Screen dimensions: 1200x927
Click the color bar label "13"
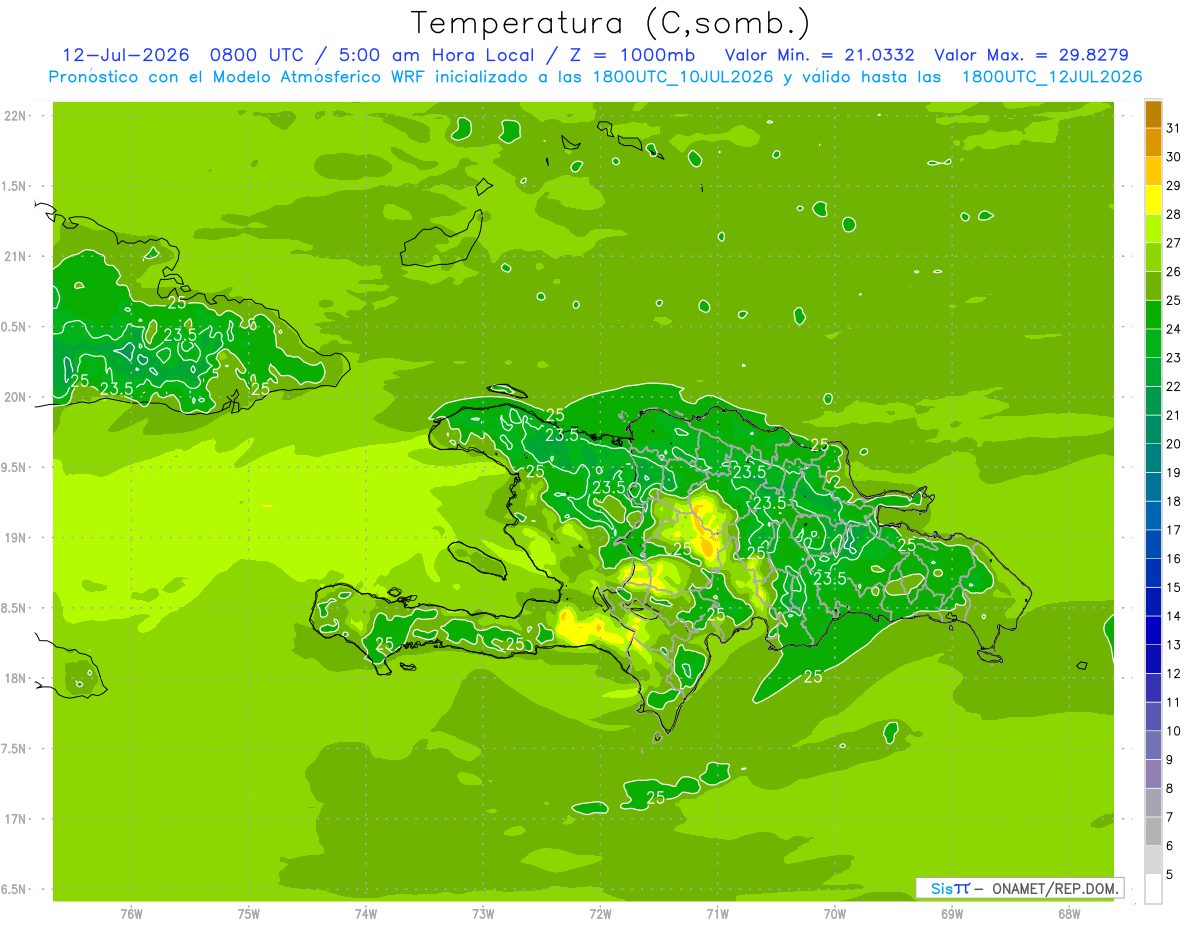(1173, 645)
